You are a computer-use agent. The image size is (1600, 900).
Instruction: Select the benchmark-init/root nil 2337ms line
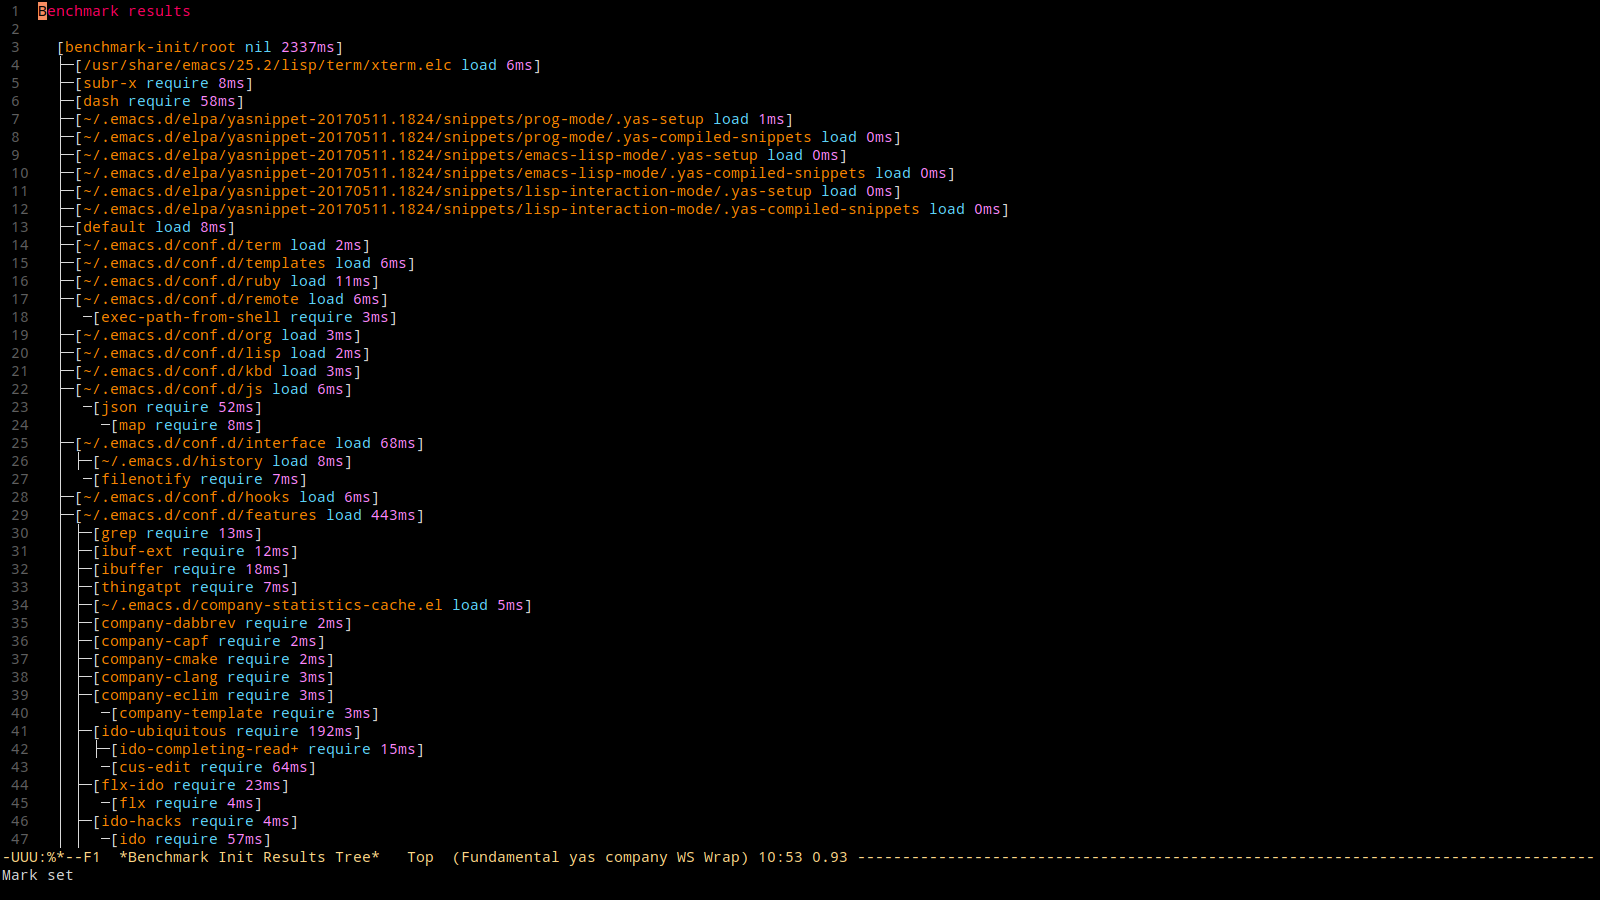(x=200, y=47)
